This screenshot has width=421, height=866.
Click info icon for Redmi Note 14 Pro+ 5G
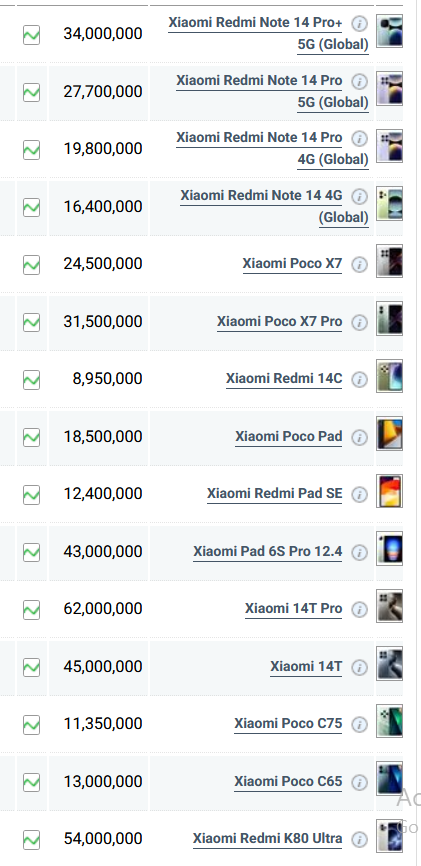pyautogui.click(x=360, y=23)
